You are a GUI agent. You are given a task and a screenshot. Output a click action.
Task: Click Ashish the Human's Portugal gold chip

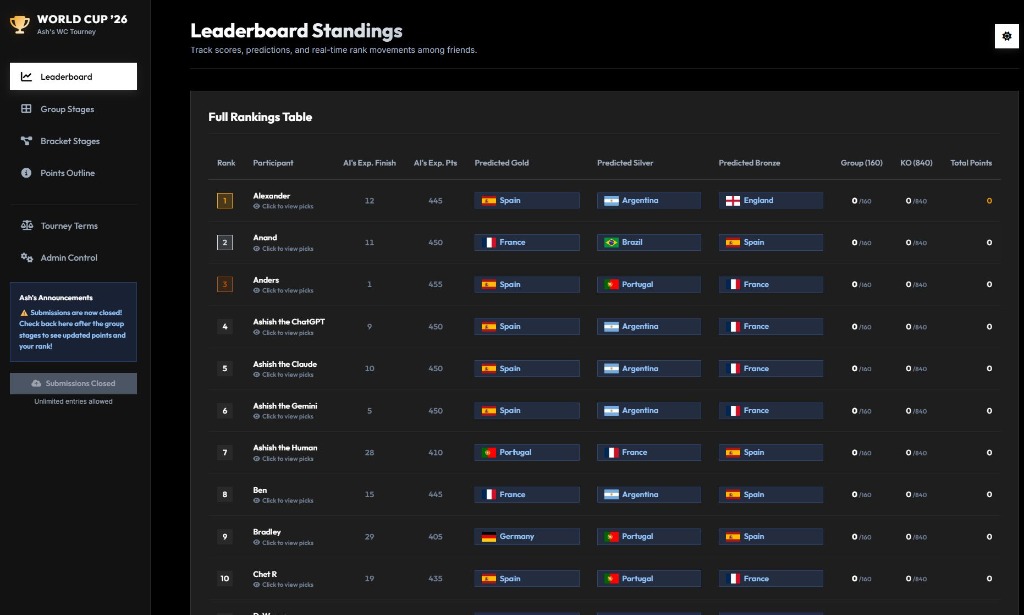527,452
